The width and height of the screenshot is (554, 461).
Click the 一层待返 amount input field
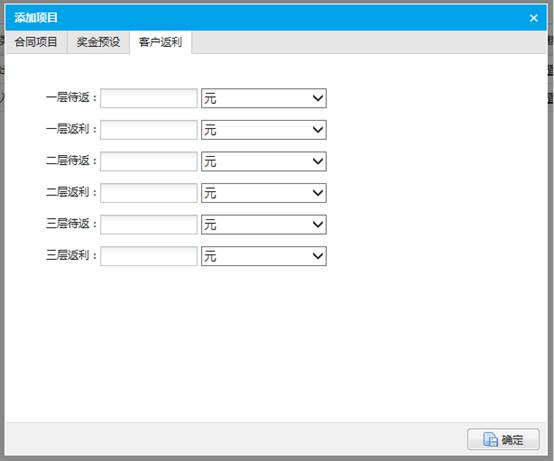click(149, 98)
